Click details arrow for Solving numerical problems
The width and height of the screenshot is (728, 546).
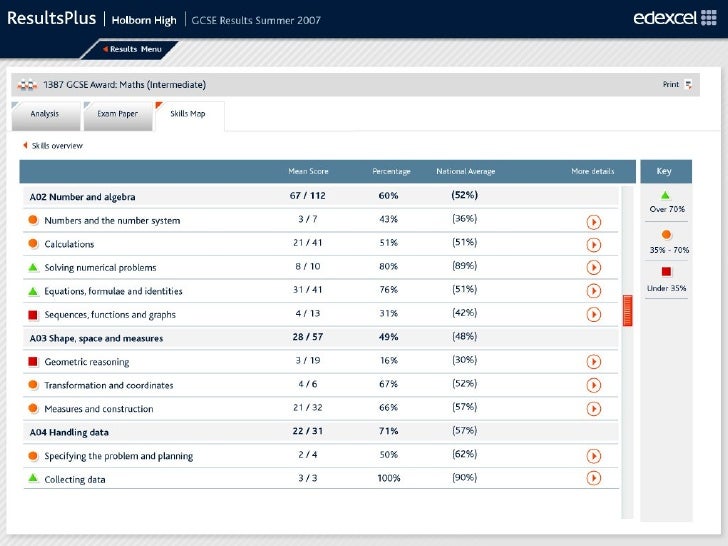[593, 267]
